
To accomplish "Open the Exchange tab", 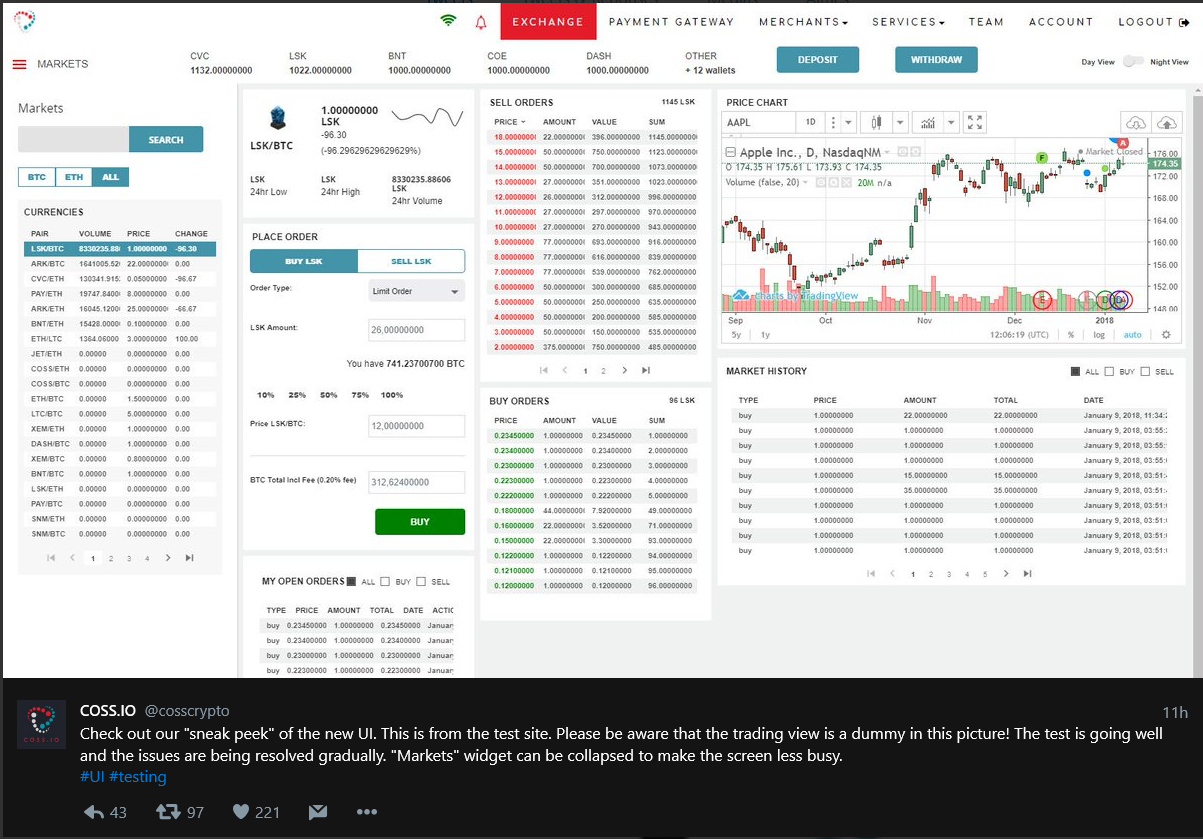I will pyautogui.click(x=548, y=21).
